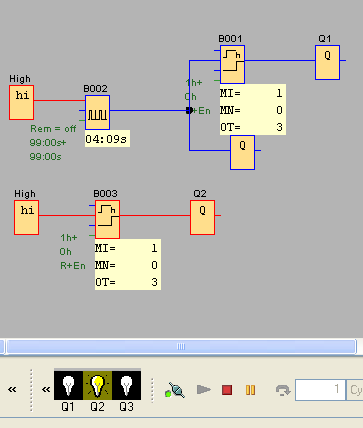The width and height of the screenshot is (363, 428).
Task: Expand the double chevron beside Q1 lamp
Action: pos(46,389)
